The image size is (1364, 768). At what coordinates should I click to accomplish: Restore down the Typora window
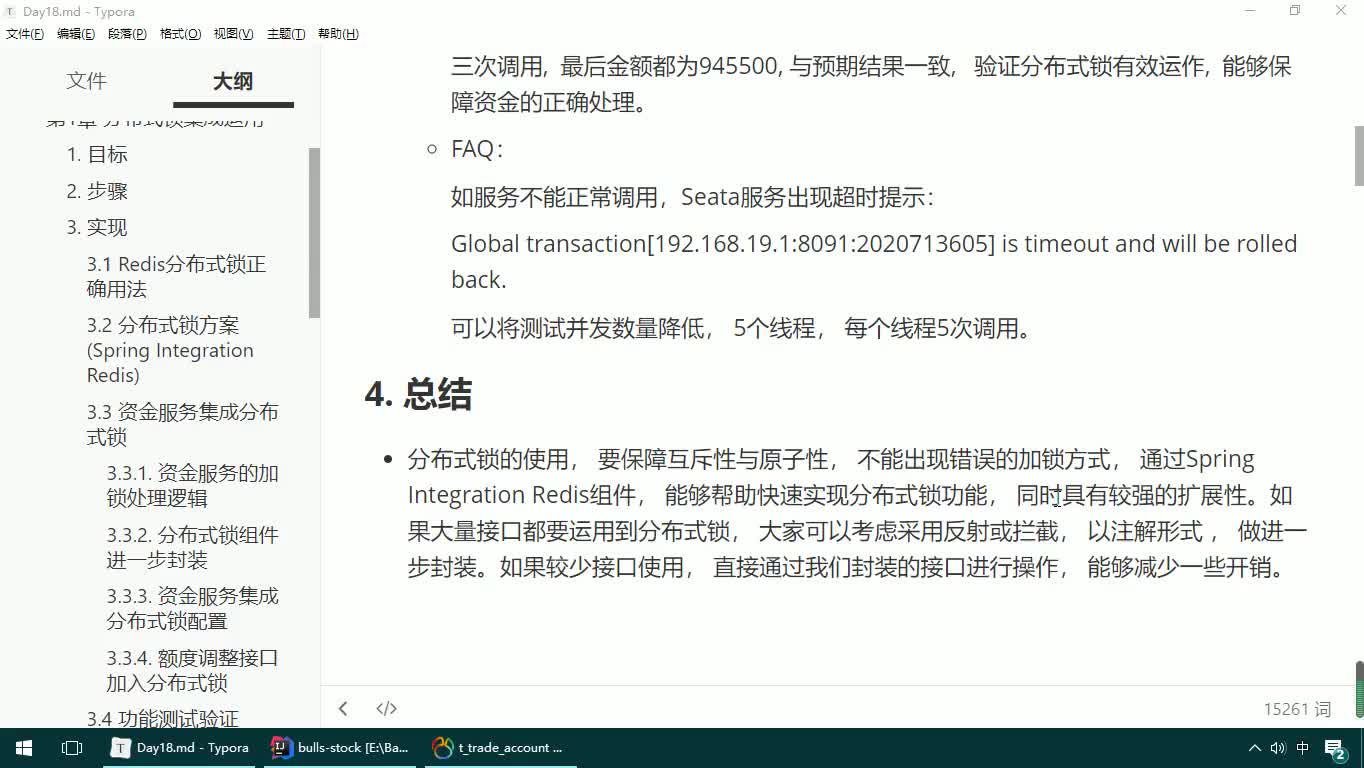pyautogui.click(x=1295, y=11)
